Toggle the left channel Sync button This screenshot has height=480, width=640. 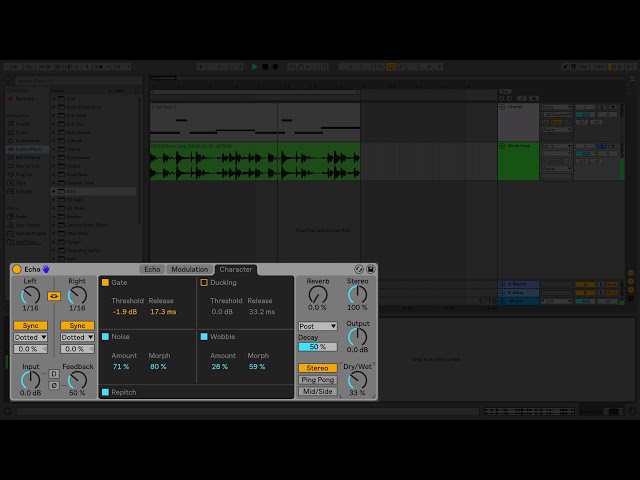point(31,326)
